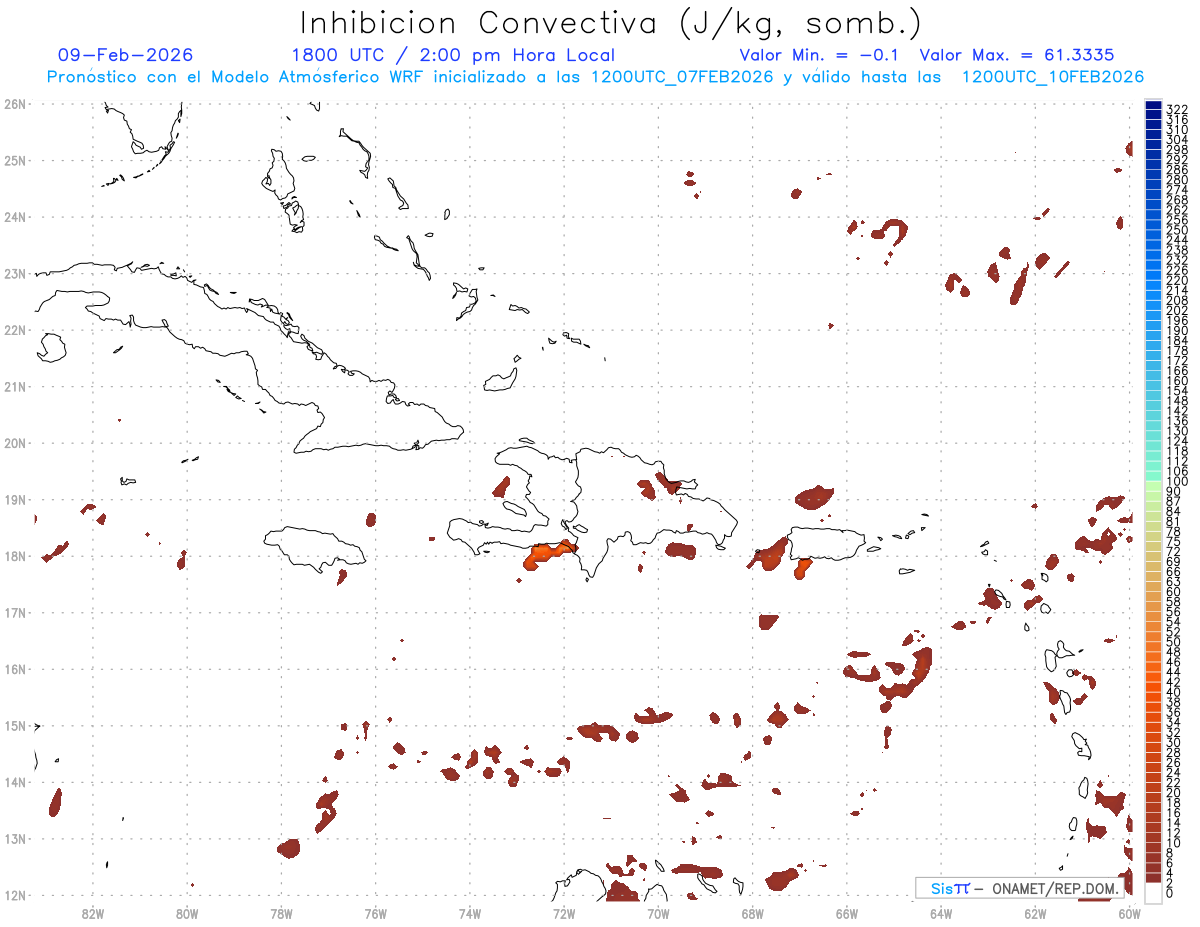Click the valid-until time "1200UTC_10FEB2026"
The image size is (1200, 927).
[1052, 77]
